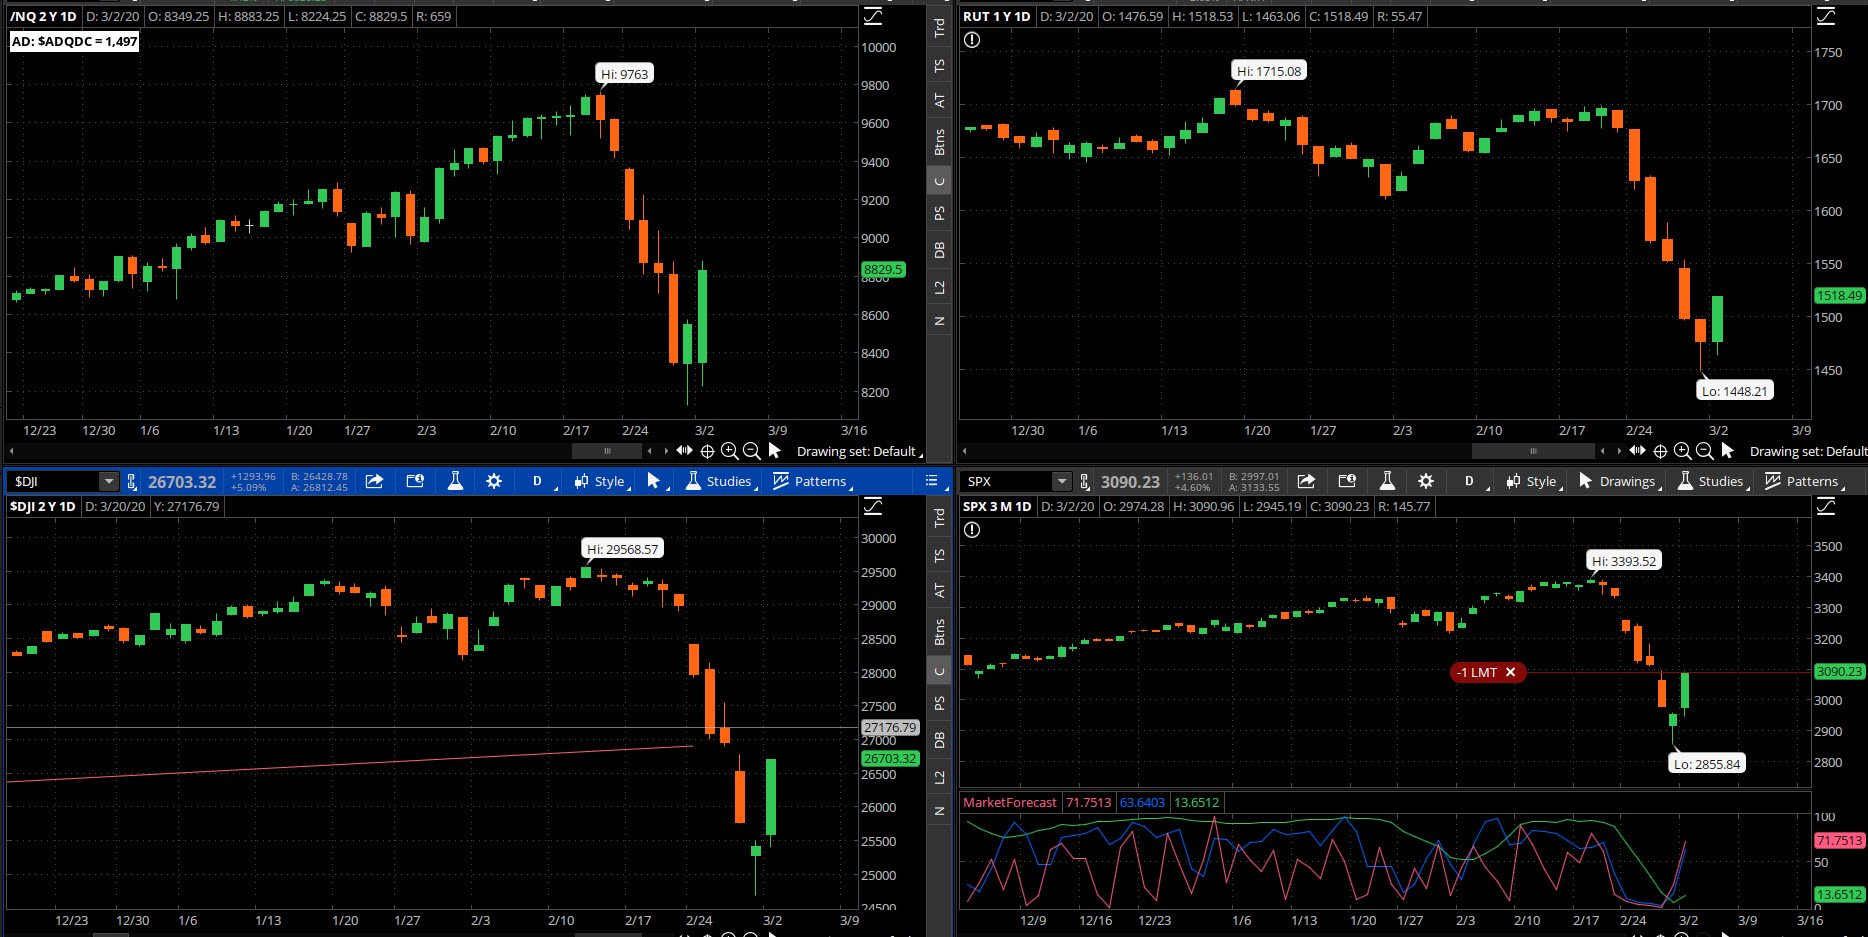Click the SPX symbol input field
Screen dimensions: 1868x937
click(x=1008, y=482)
